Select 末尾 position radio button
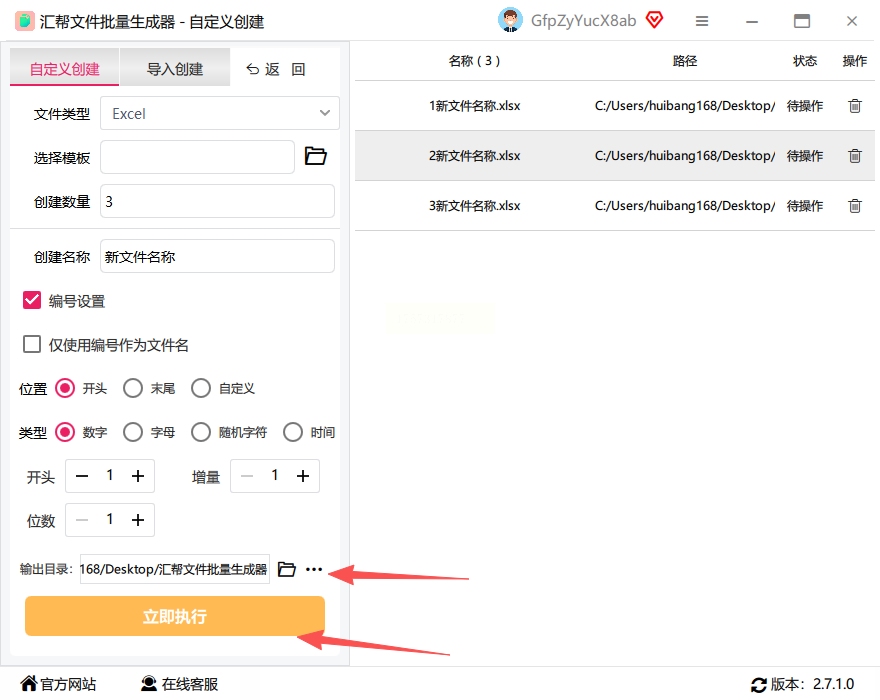The height and width of the screenshot is (700, 880). (x=133, y=388)
